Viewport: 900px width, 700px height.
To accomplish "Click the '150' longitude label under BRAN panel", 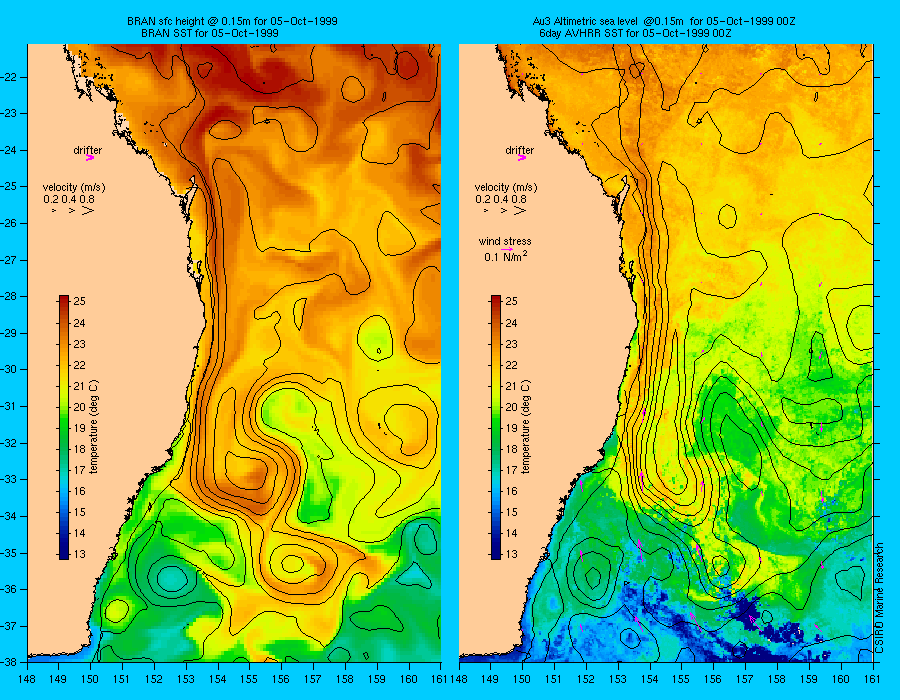I will coord(90,680).
